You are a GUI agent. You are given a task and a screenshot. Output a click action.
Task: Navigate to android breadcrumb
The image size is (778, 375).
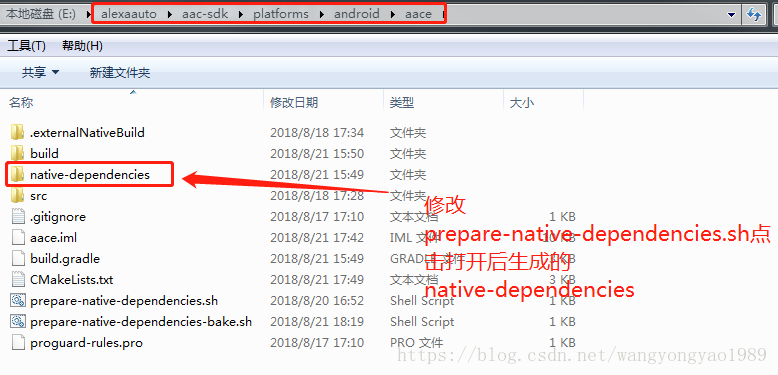(357, 14)
